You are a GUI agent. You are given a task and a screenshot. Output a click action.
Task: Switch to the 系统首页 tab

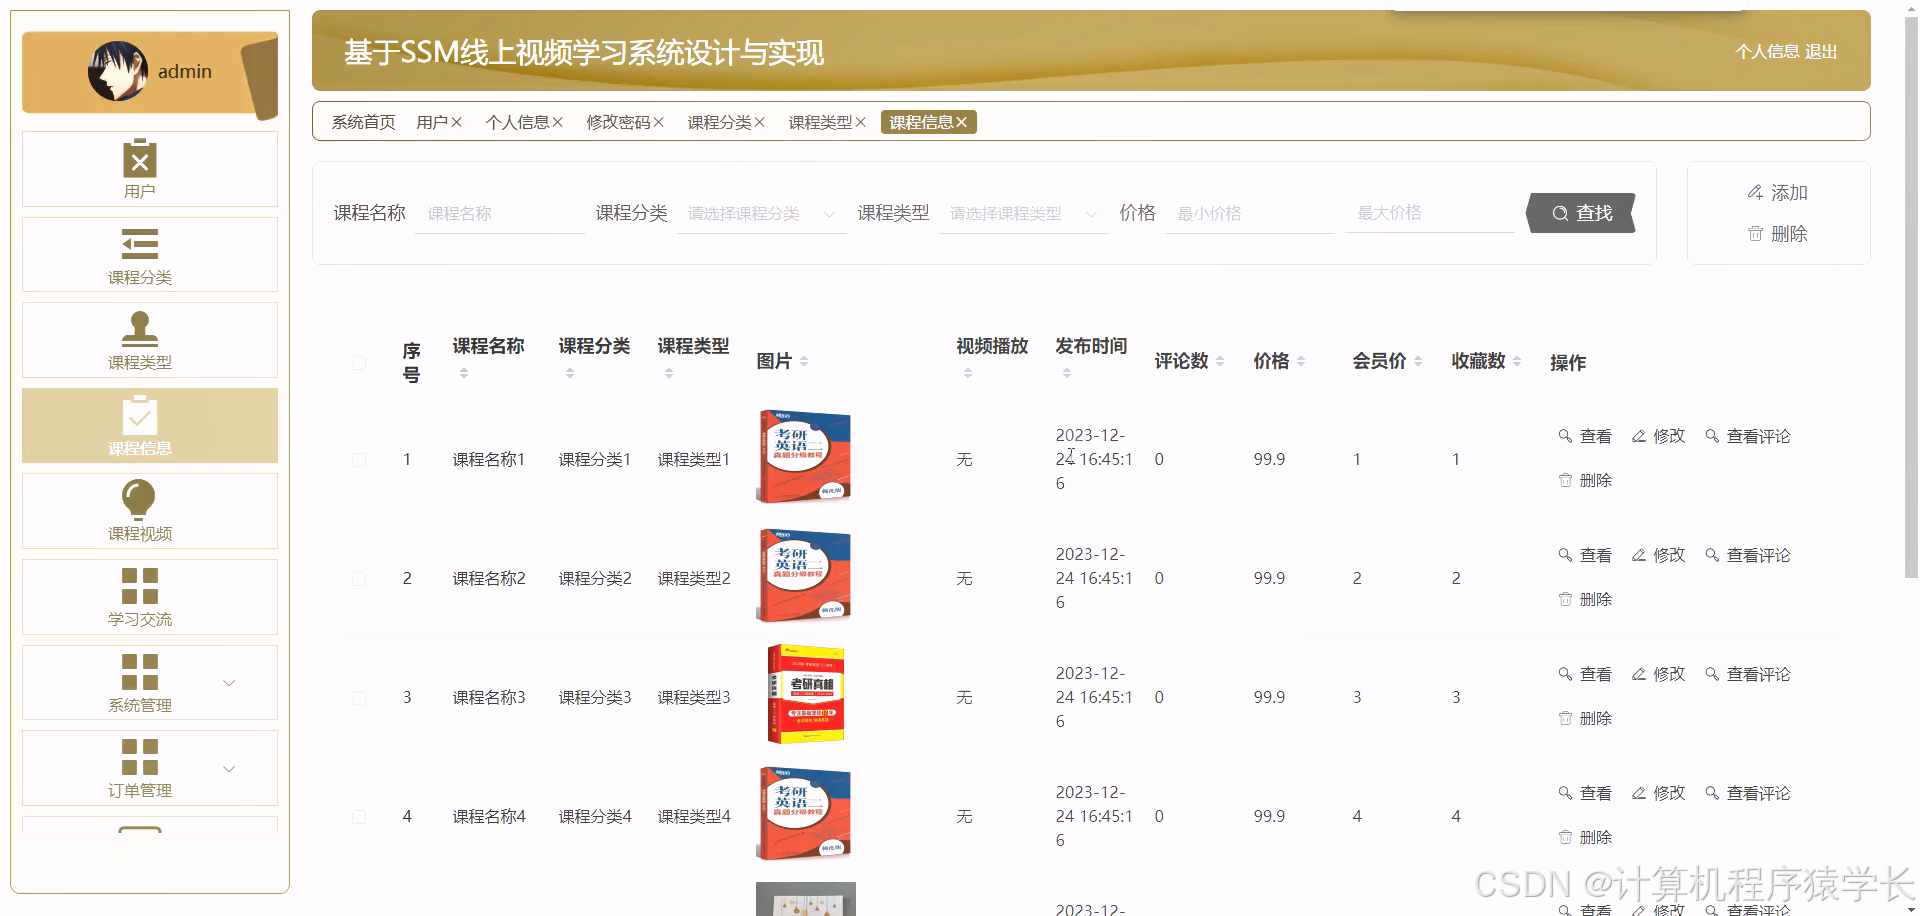pos(363,122)
